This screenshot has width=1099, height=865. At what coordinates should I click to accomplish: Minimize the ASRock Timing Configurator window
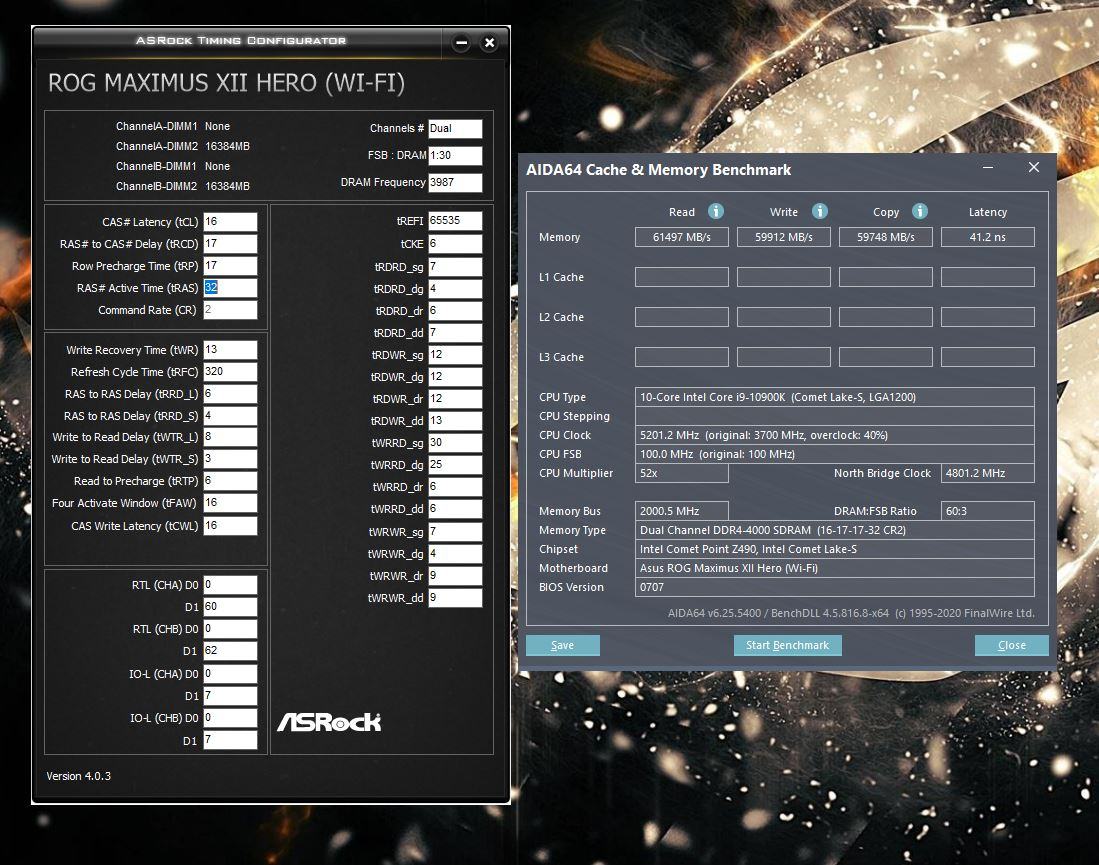(x=461, y=43)
